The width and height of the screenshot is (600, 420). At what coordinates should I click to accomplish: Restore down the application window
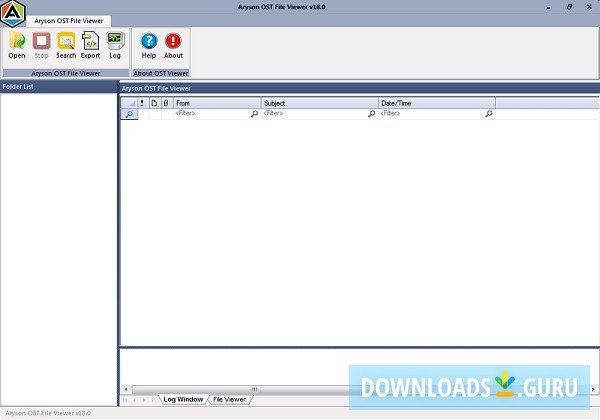[569, 7]
